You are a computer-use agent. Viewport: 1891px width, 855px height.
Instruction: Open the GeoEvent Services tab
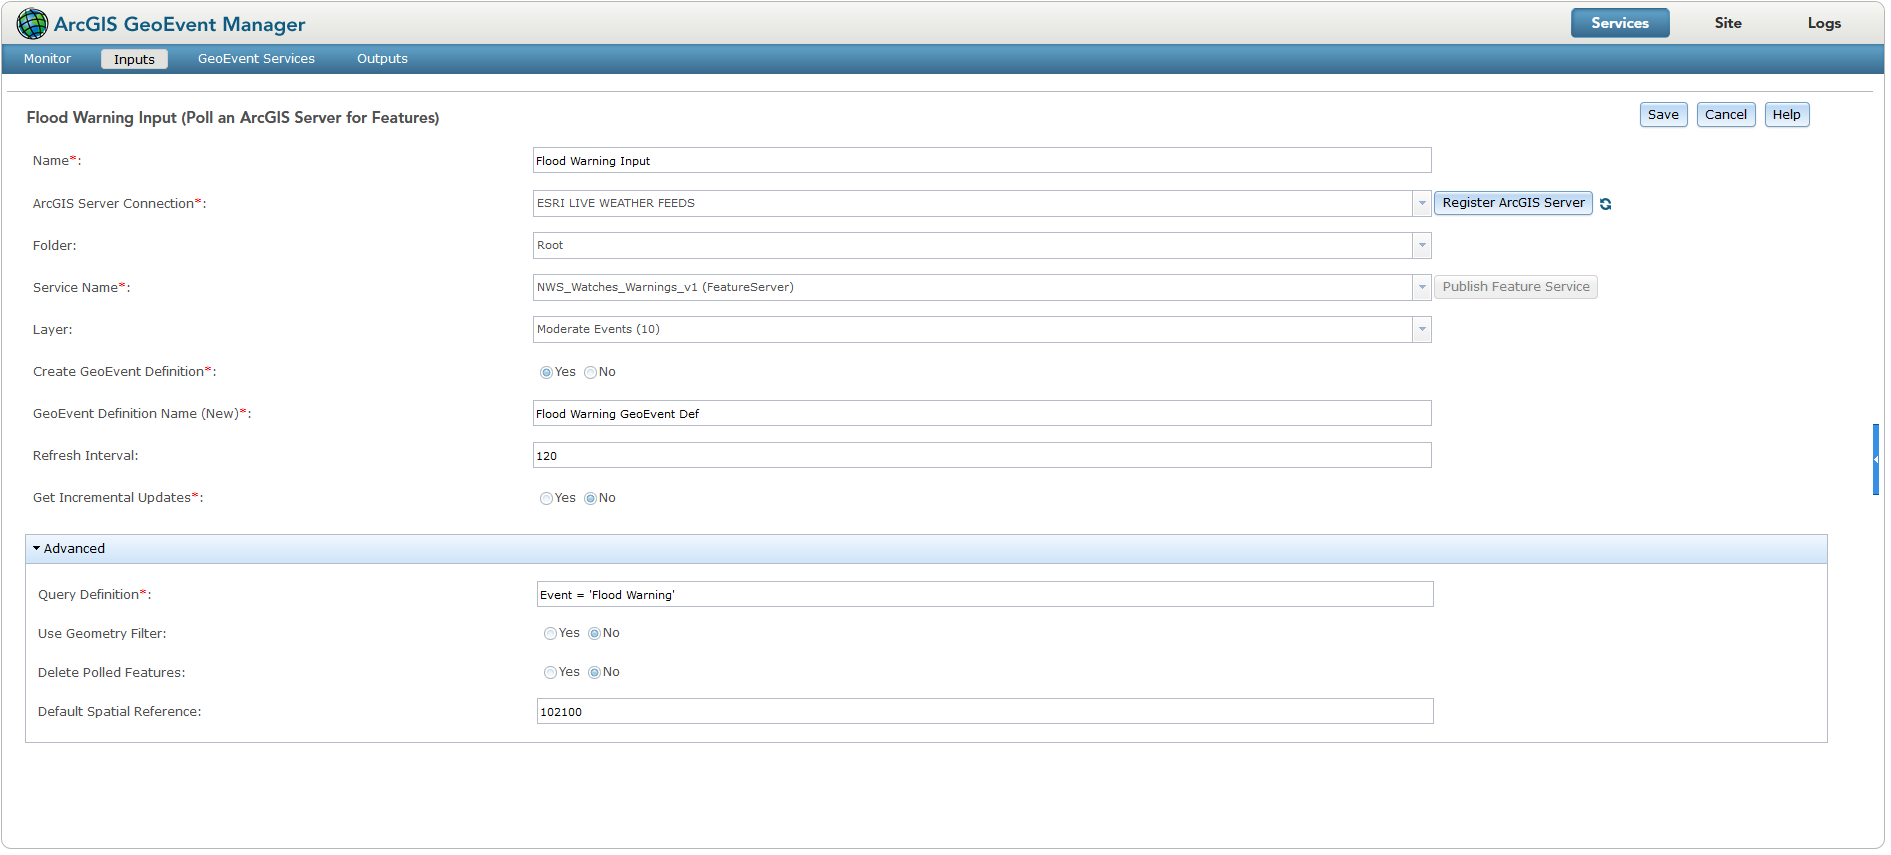coord(256,59)
